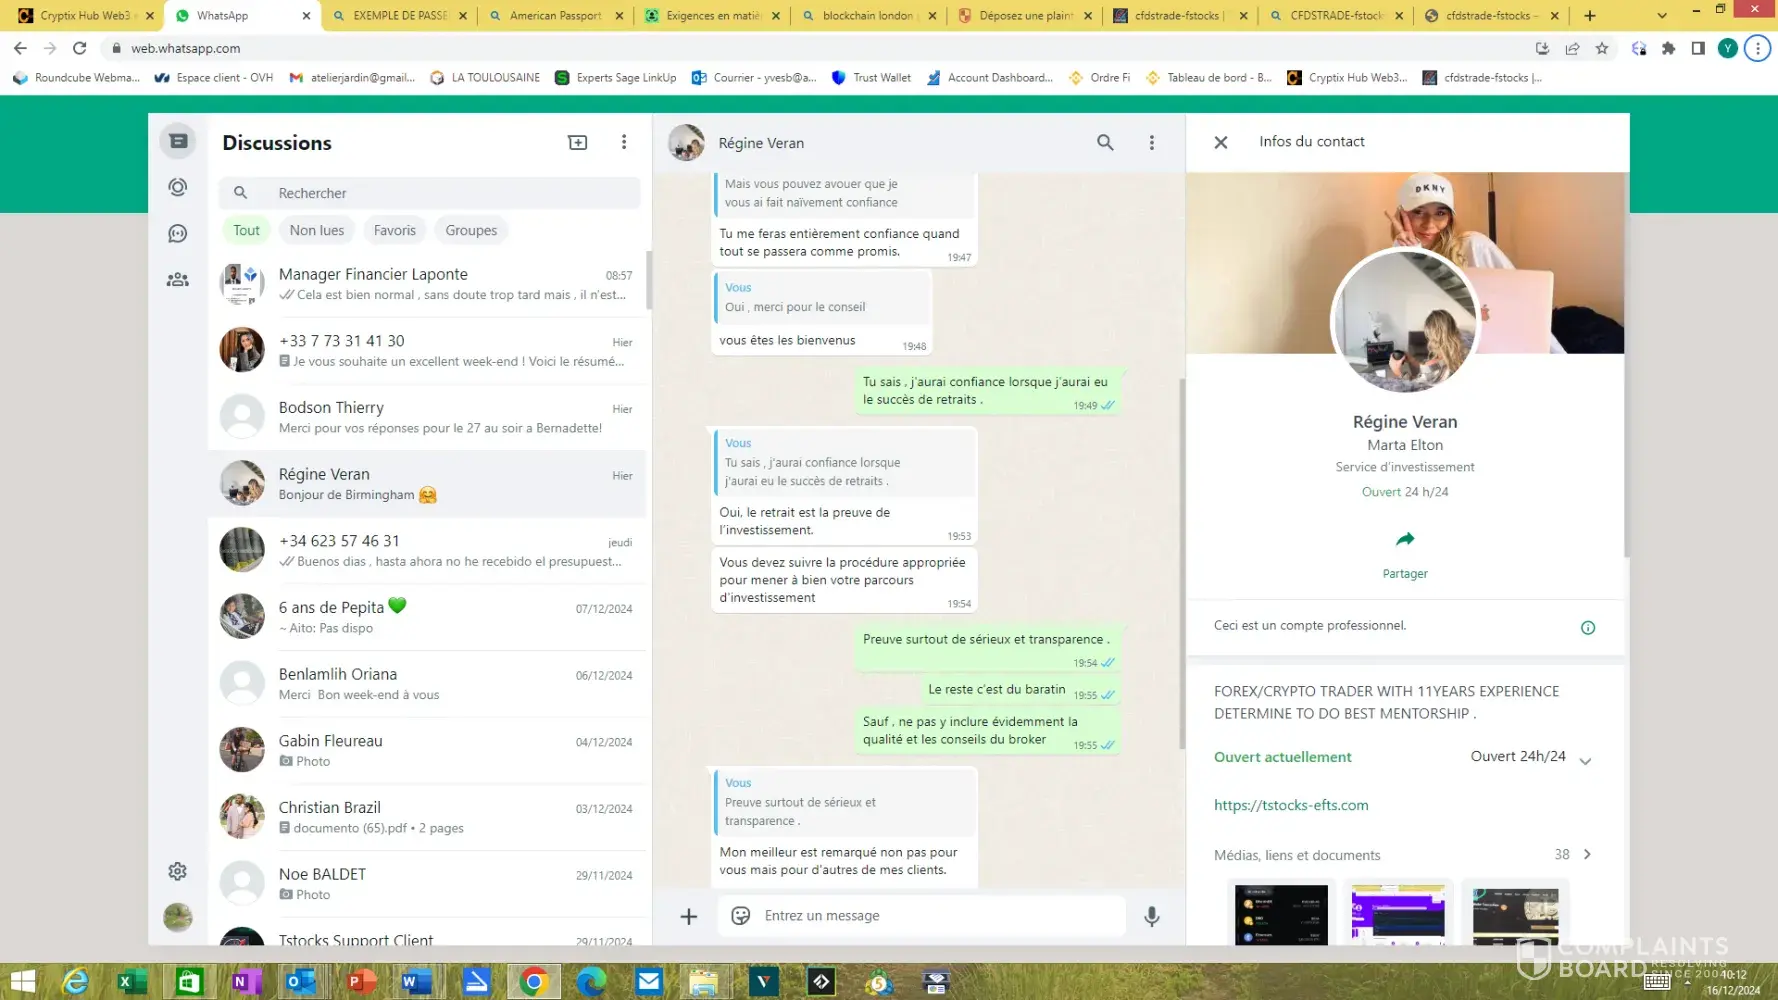
Task: Close the Infos du contact panel
Action: point(1221,142)
